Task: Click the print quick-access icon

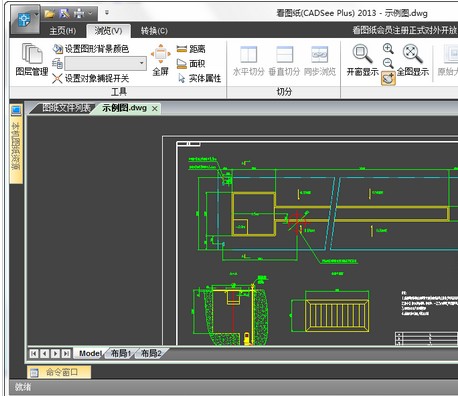Action: coord(79,14)
